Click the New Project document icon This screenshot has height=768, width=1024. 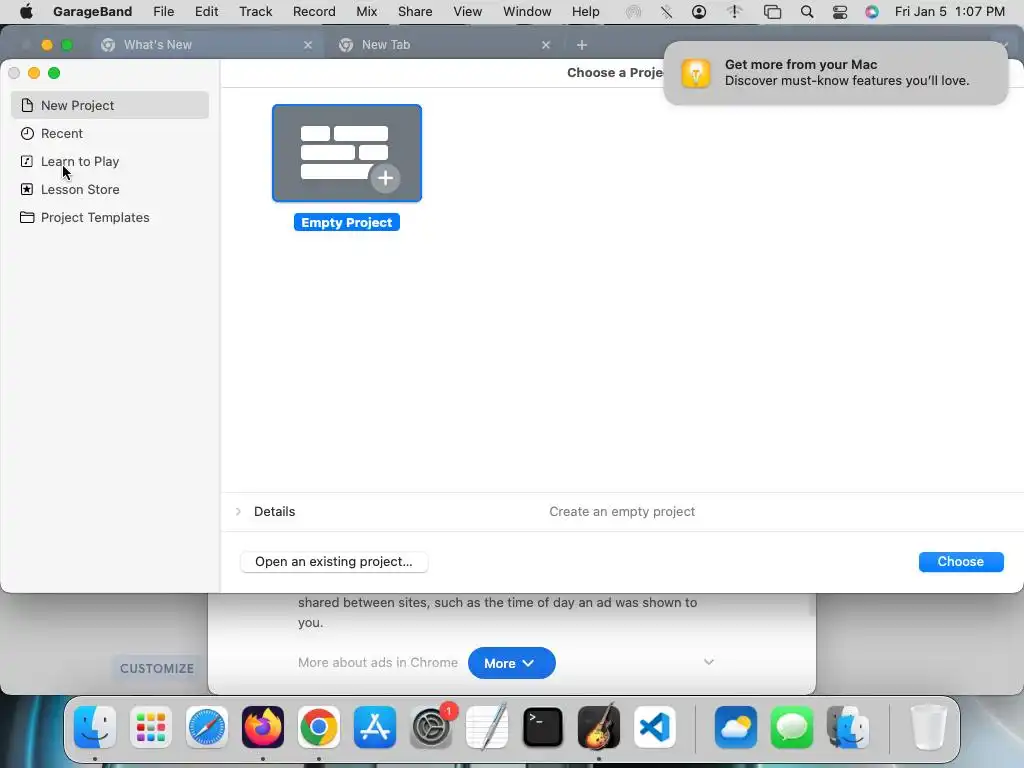(x=27, y=105)
